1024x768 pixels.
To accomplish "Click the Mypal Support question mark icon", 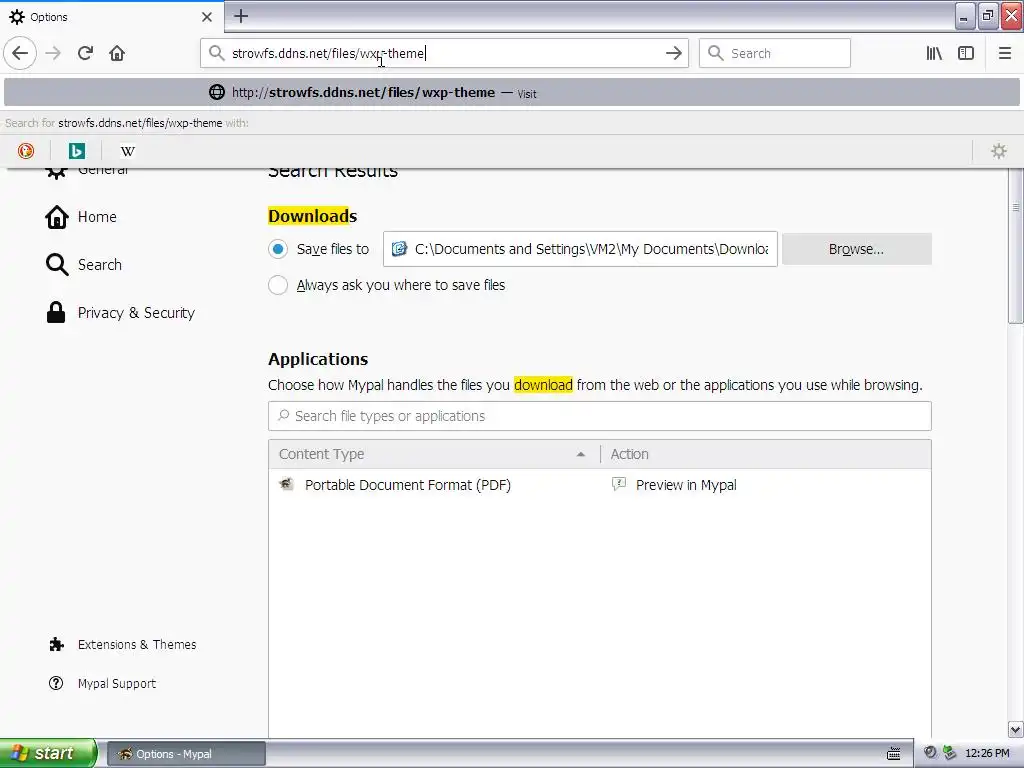I will [56, 683].
